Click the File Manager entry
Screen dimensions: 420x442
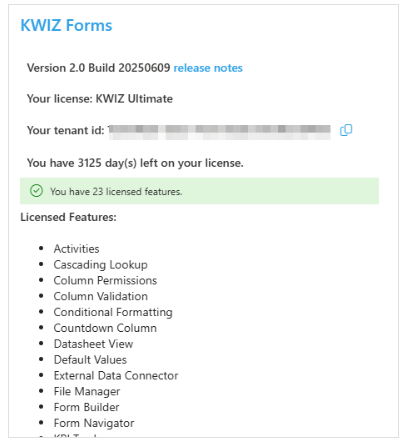point(87,392)
